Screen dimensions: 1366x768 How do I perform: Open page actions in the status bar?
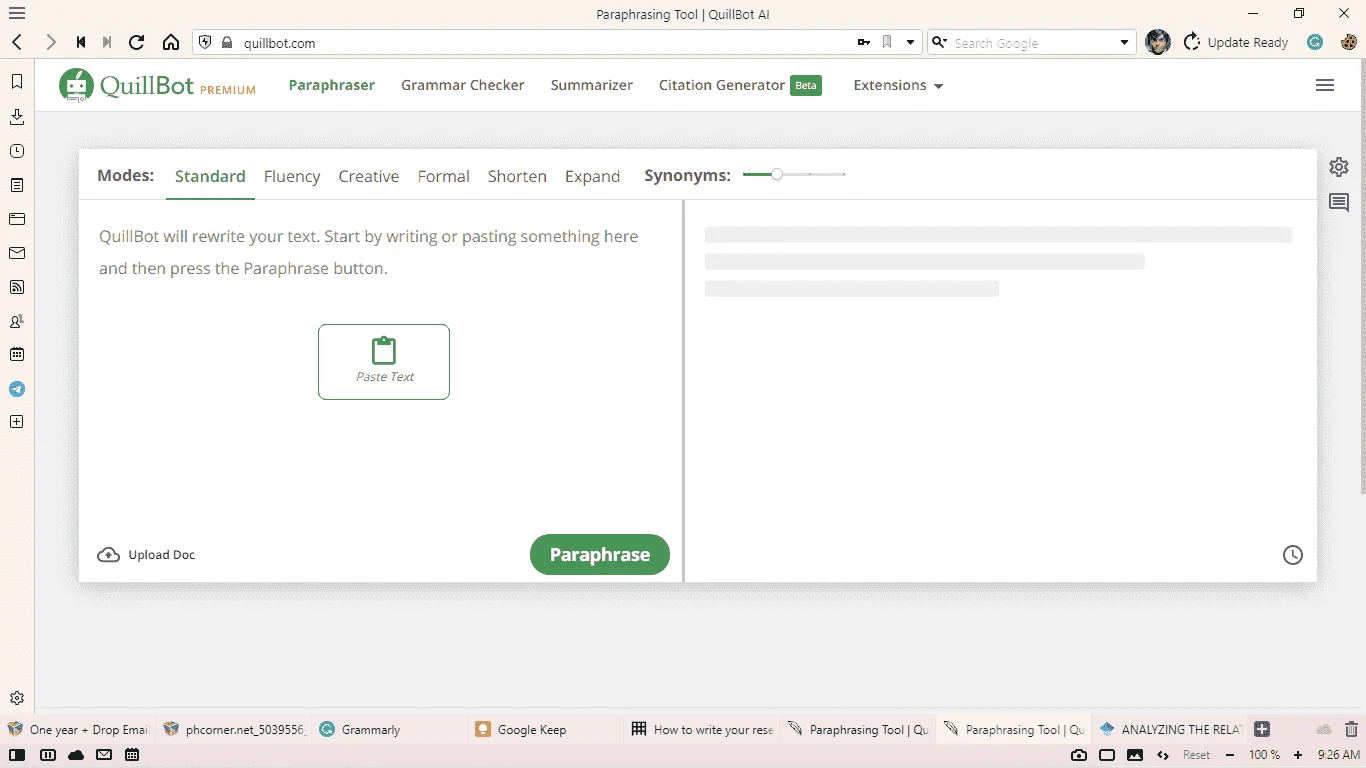click(1163, 755)
